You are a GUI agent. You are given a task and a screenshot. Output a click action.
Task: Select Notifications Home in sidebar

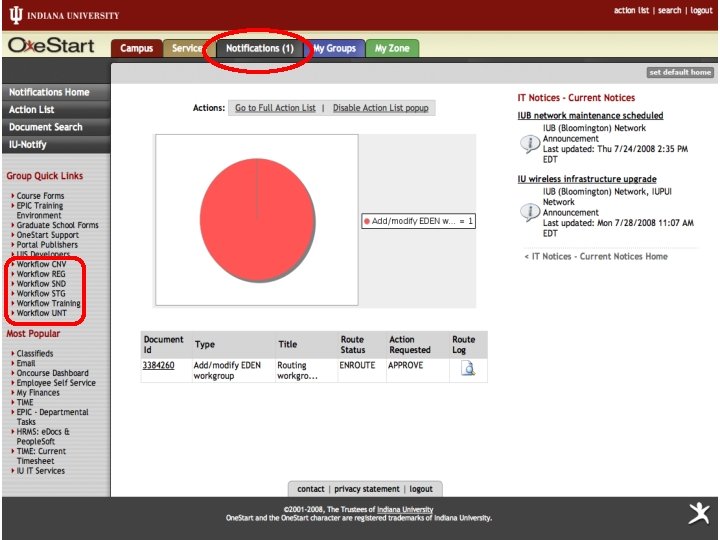pyautogui.click(x=56, y=92)
